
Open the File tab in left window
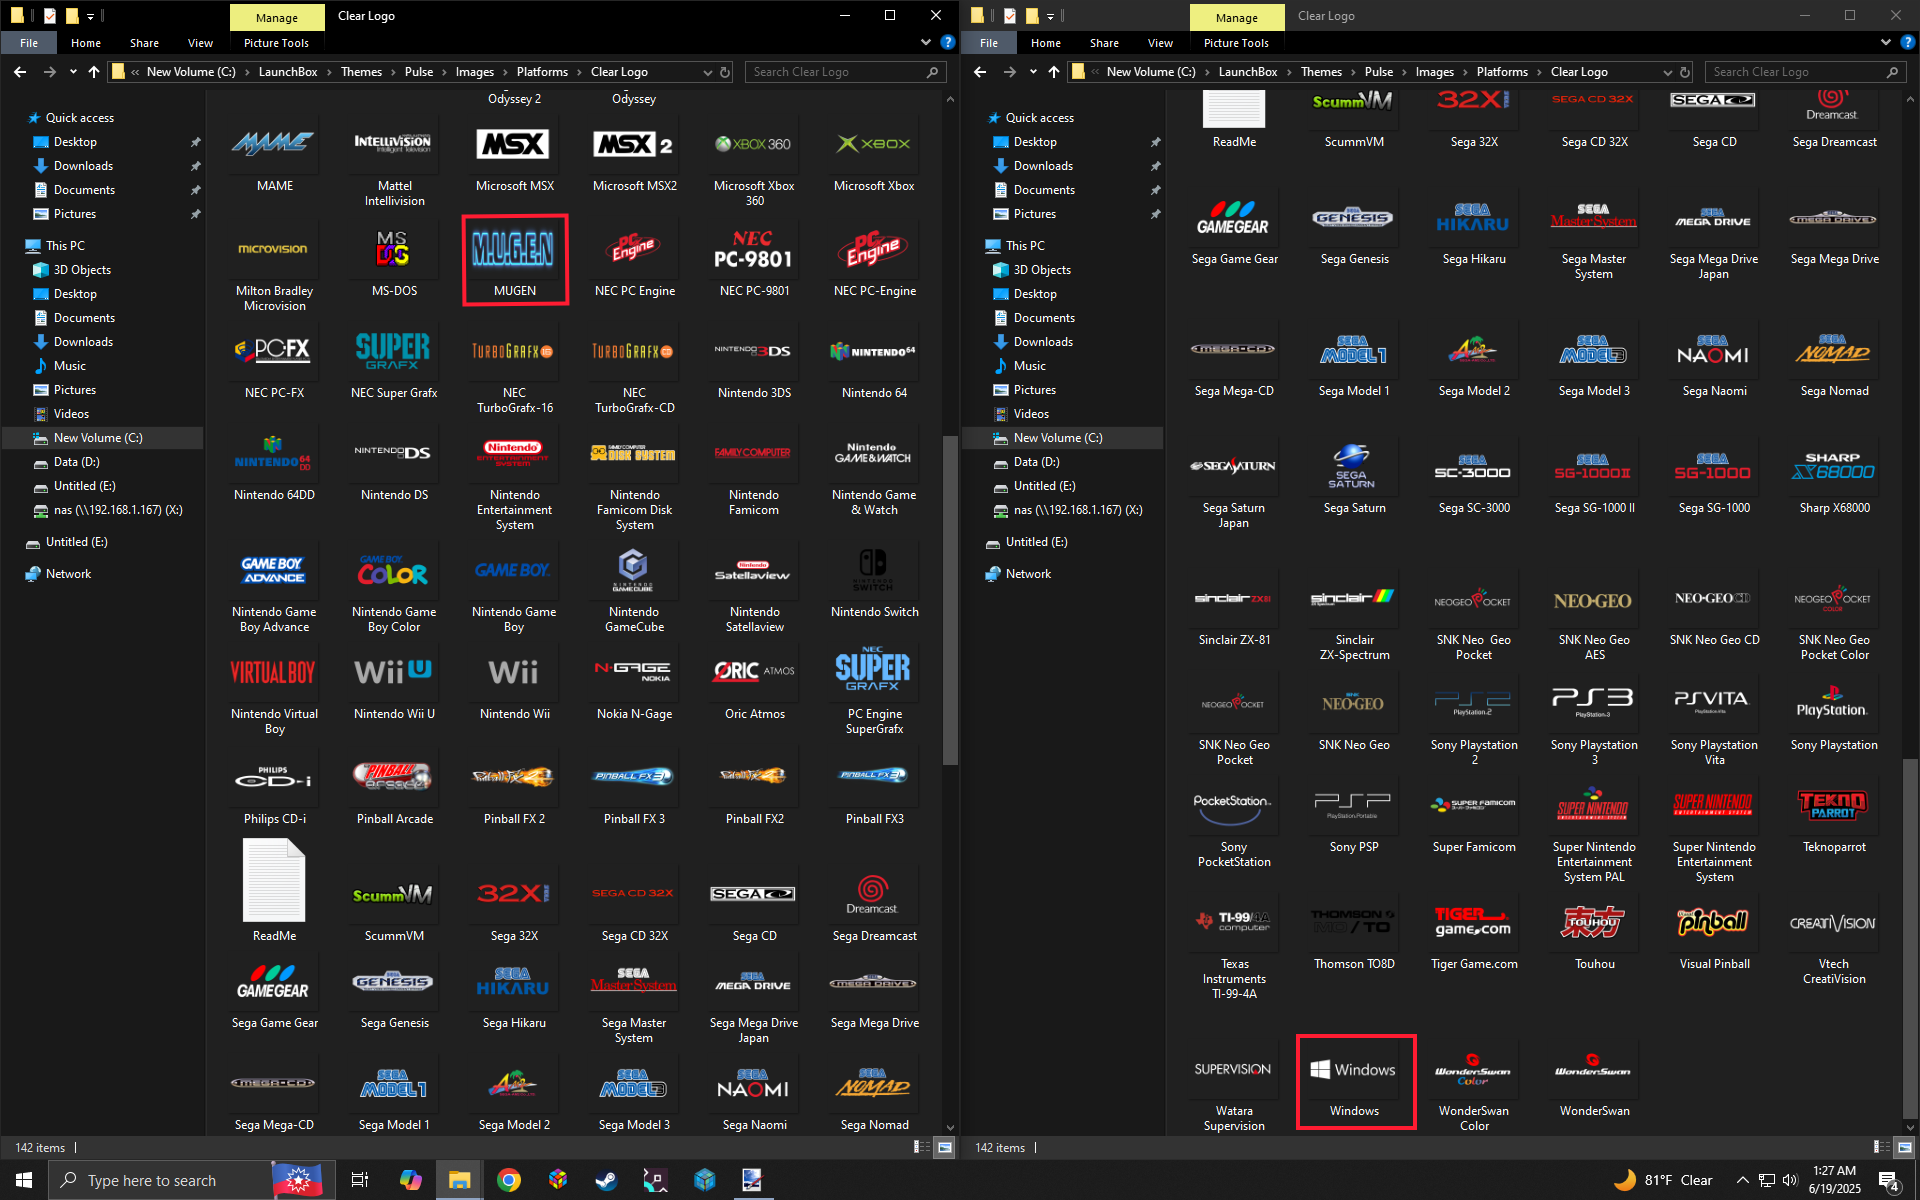(29, 43)
